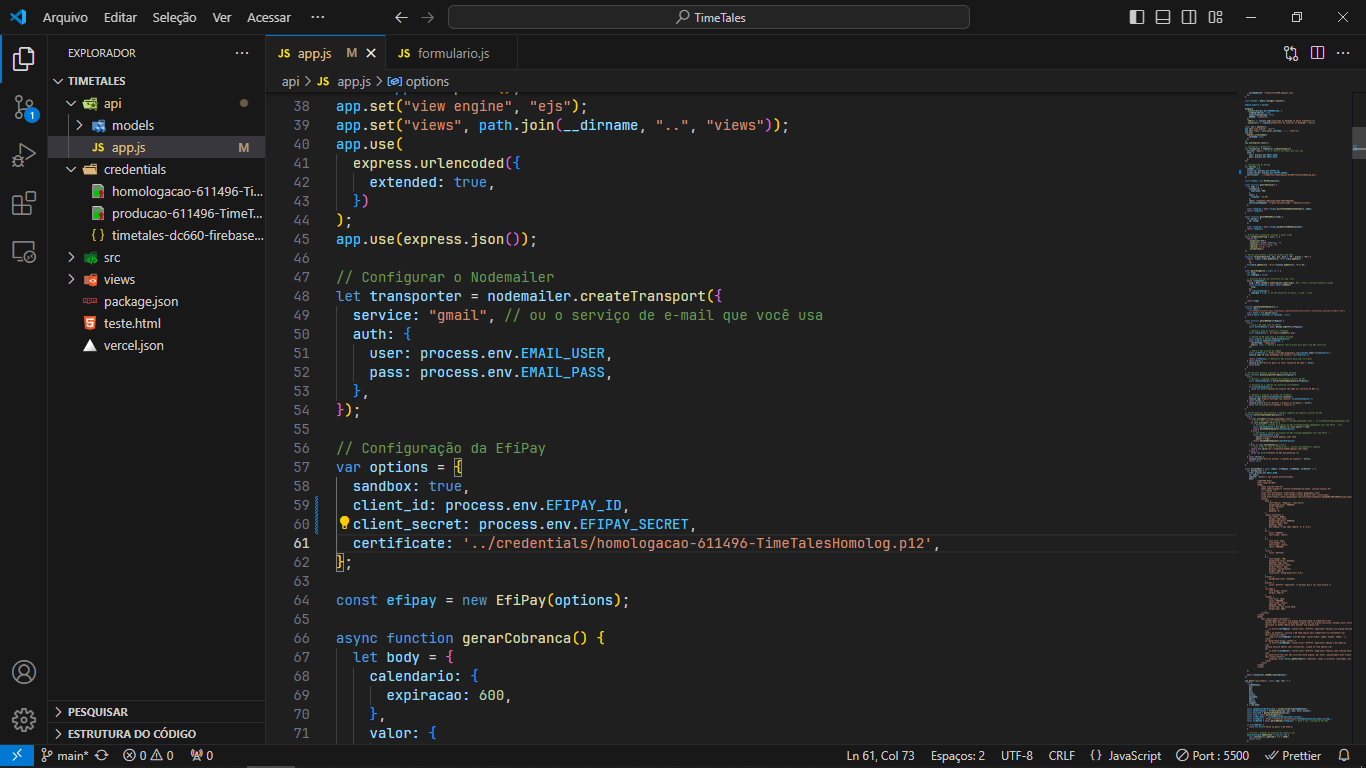Go back using the navigation arrow
Image resolution: width=1366 pixels, height=768 pixels.
(401, 17)
